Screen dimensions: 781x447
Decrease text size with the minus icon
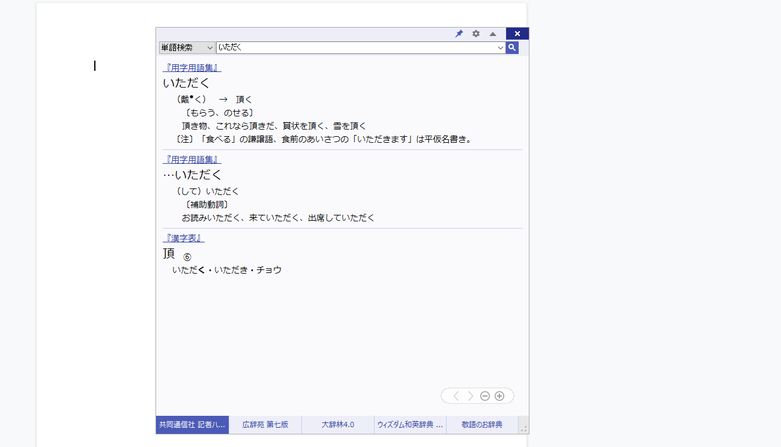pyautogui.click(x=485, y=396)
